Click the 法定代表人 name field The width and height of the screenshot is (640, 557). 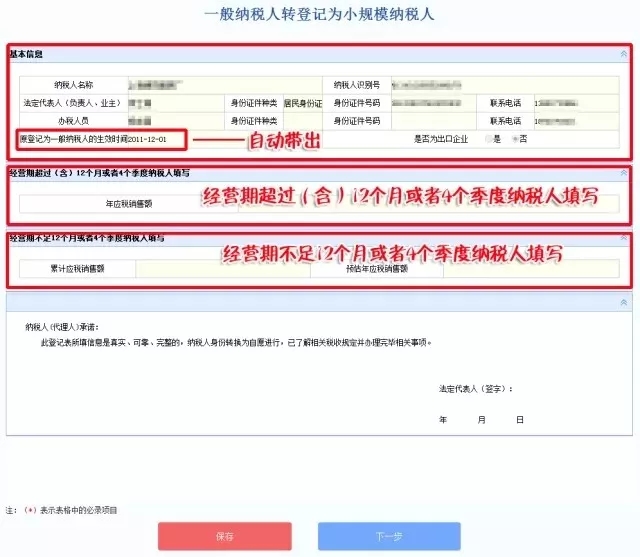[x=176, y=102]
